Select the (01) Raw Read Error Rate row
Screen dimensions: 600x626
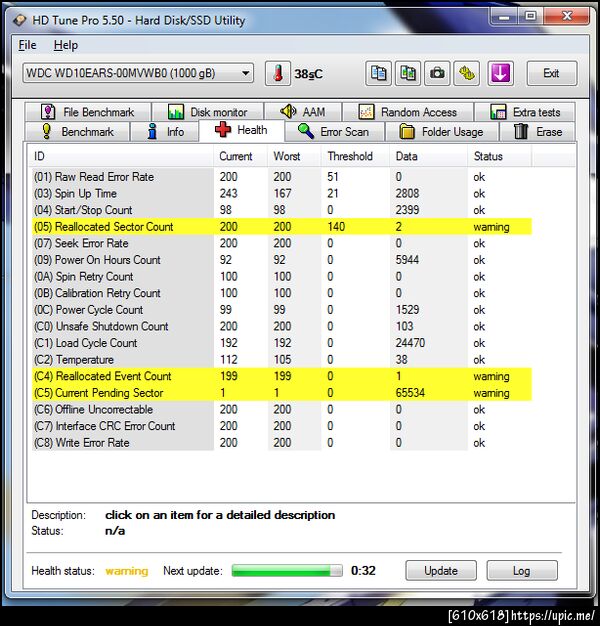pos(282,177)
